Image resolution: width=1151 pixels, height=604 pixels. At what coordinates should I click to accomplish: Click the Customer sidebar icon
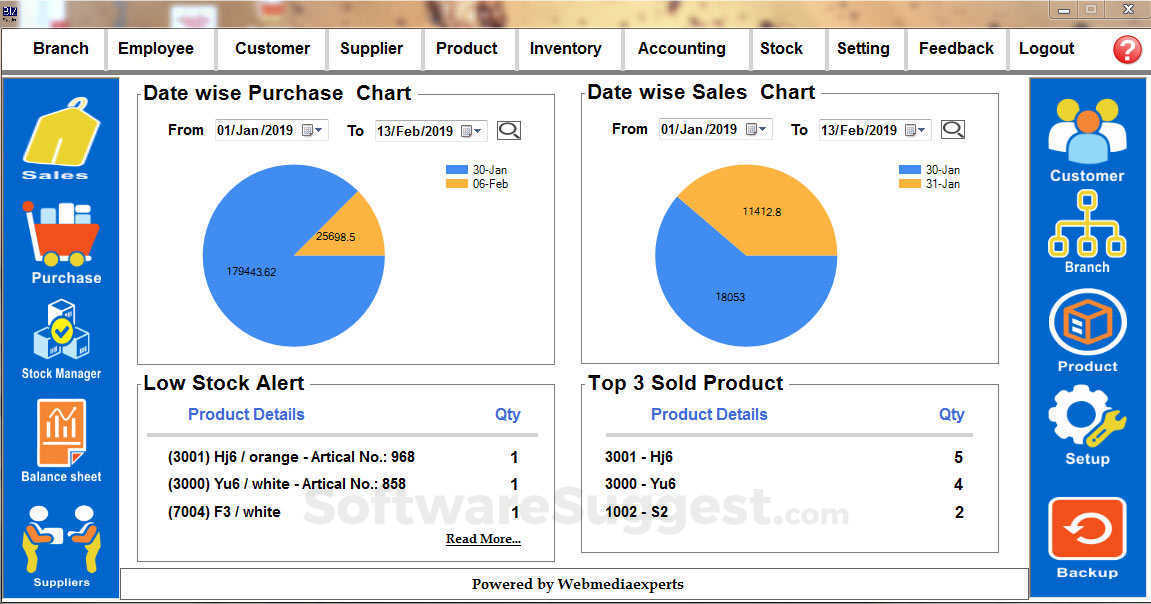click(1087, 132)
